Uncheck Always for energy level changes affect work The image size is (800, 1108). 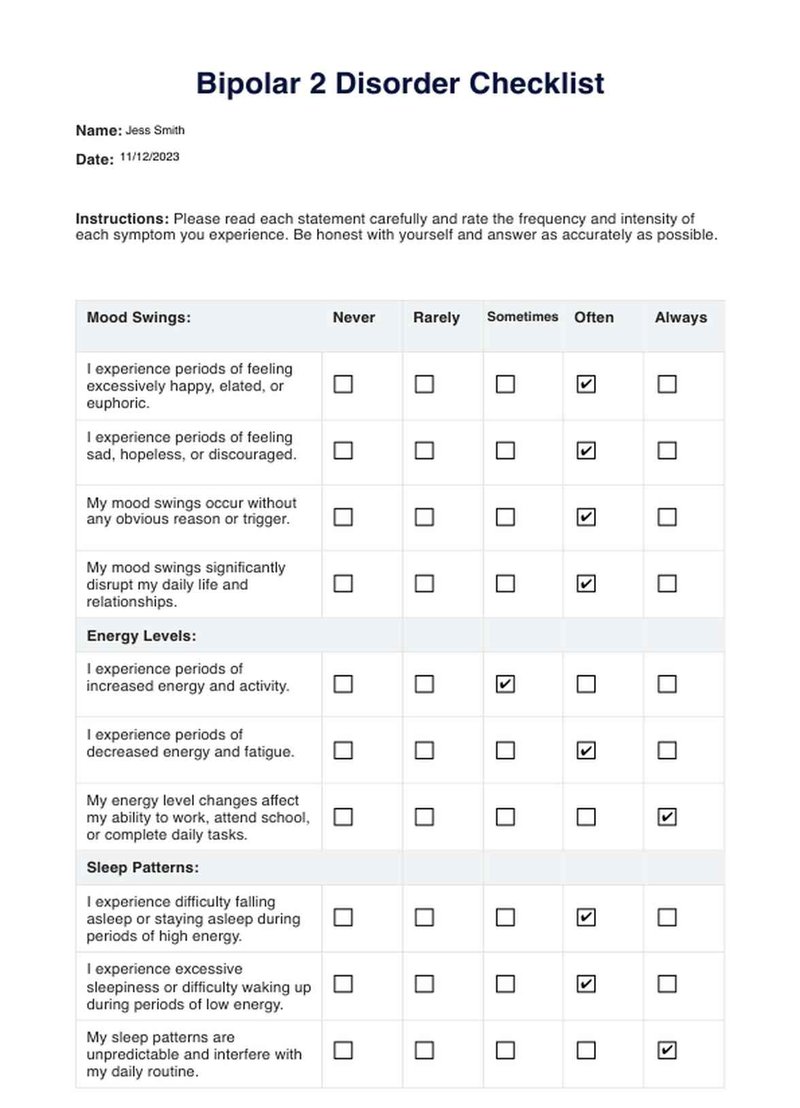pos(667,816)
